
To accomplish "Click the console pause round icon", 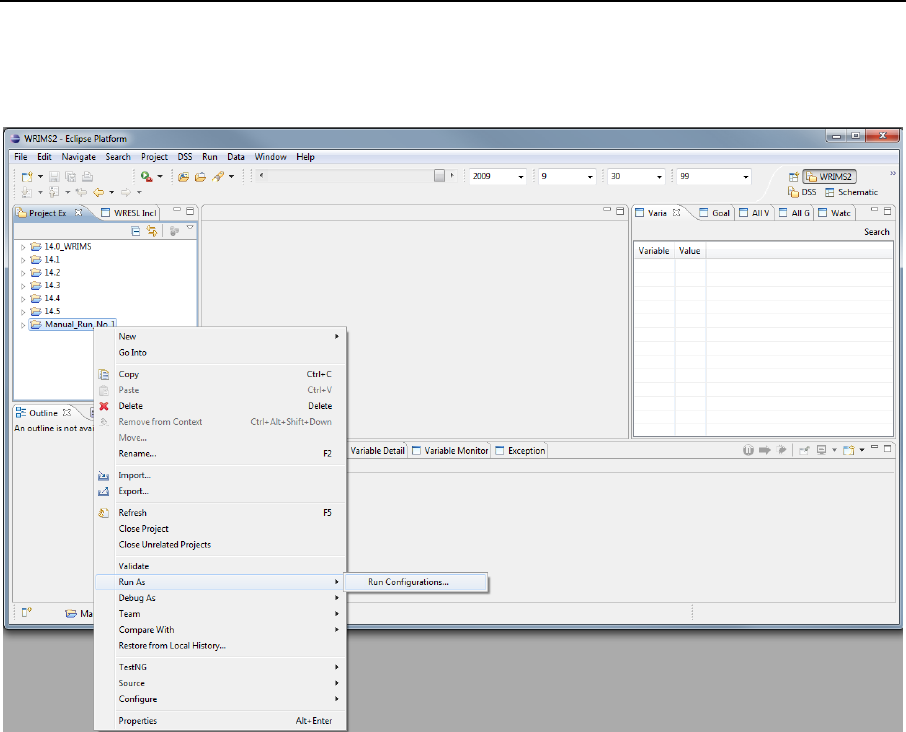I will pos(748,450).
